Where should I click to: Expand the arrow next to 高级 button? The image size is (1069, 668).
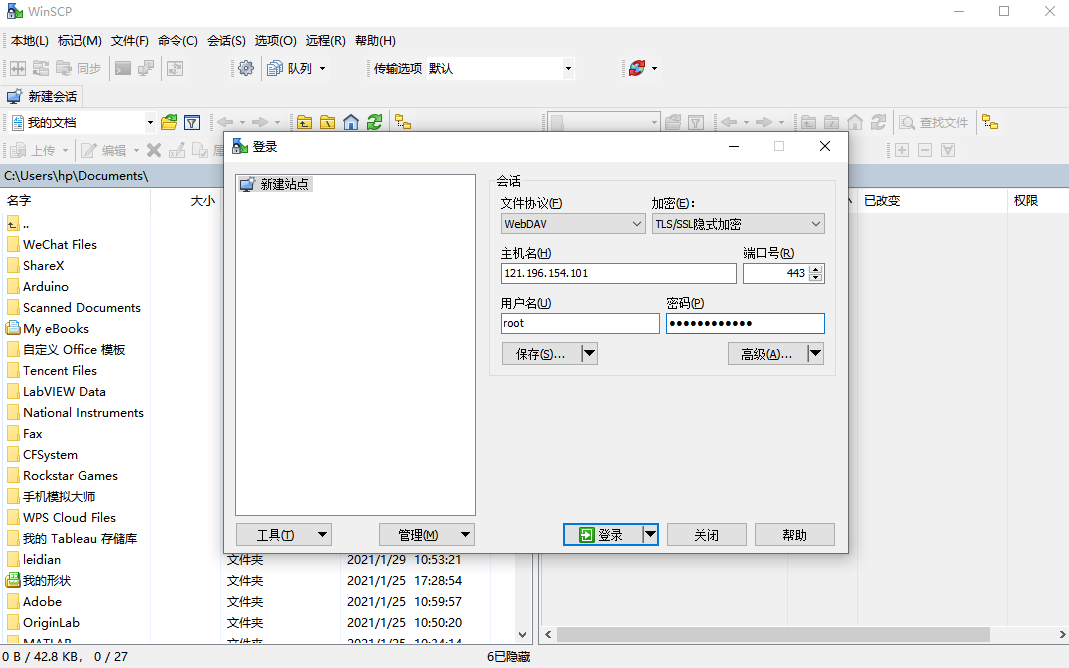[x=815, y=354]
